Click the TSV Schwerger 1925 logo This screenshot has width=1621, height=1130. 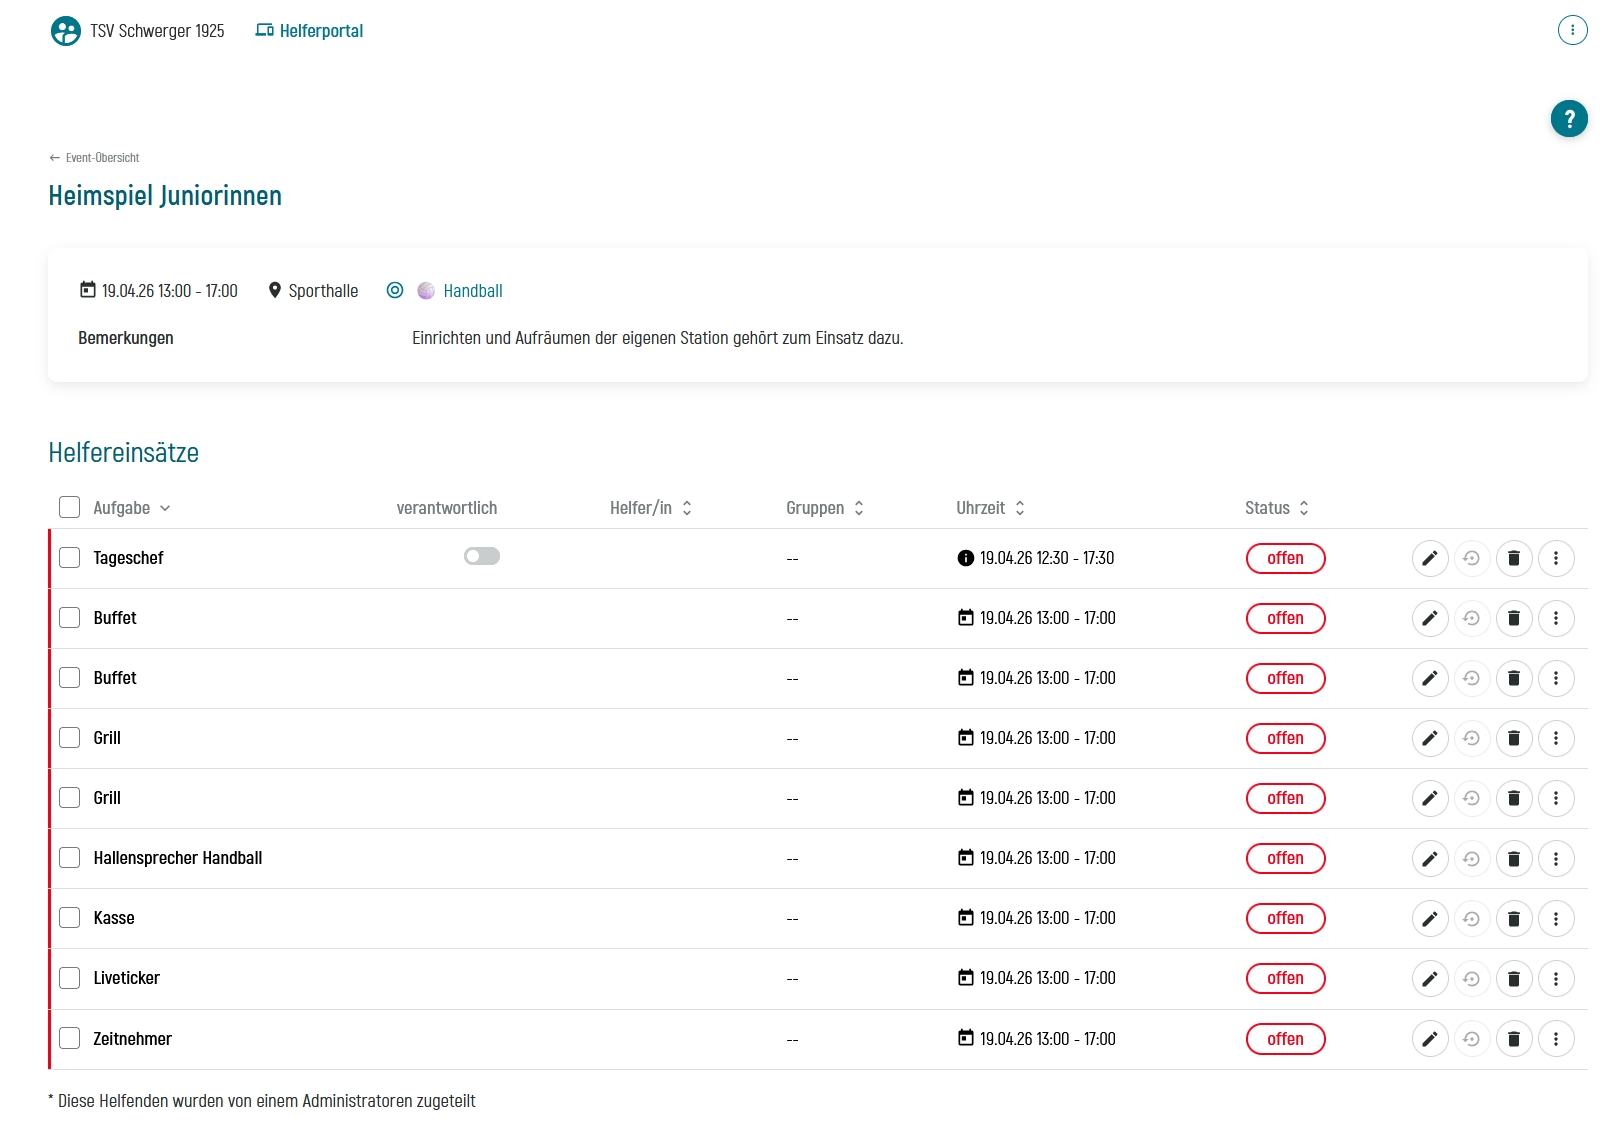pos(66,31)
